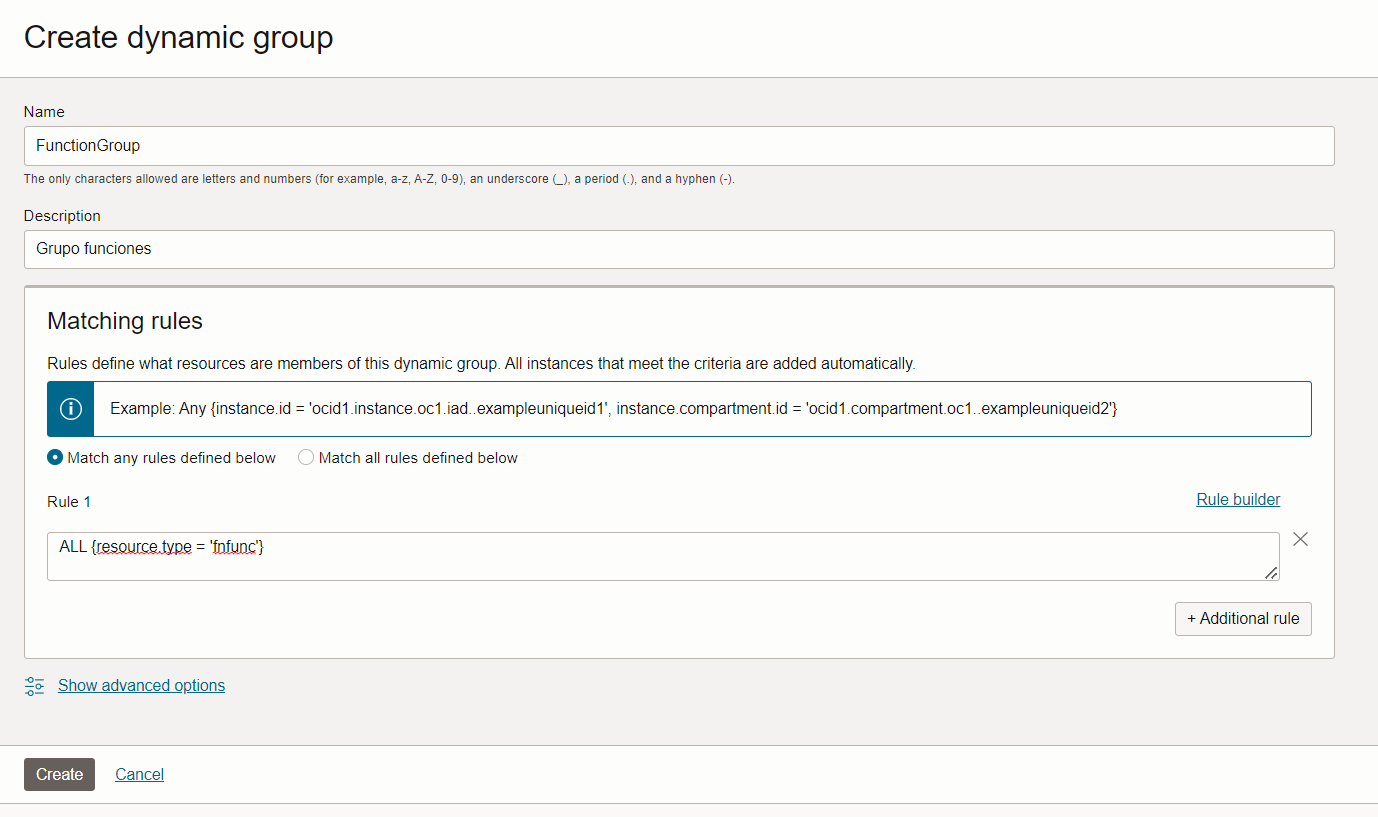The image size is (1378, 817).
Task: Click the Description field
Action: [400, 249]
